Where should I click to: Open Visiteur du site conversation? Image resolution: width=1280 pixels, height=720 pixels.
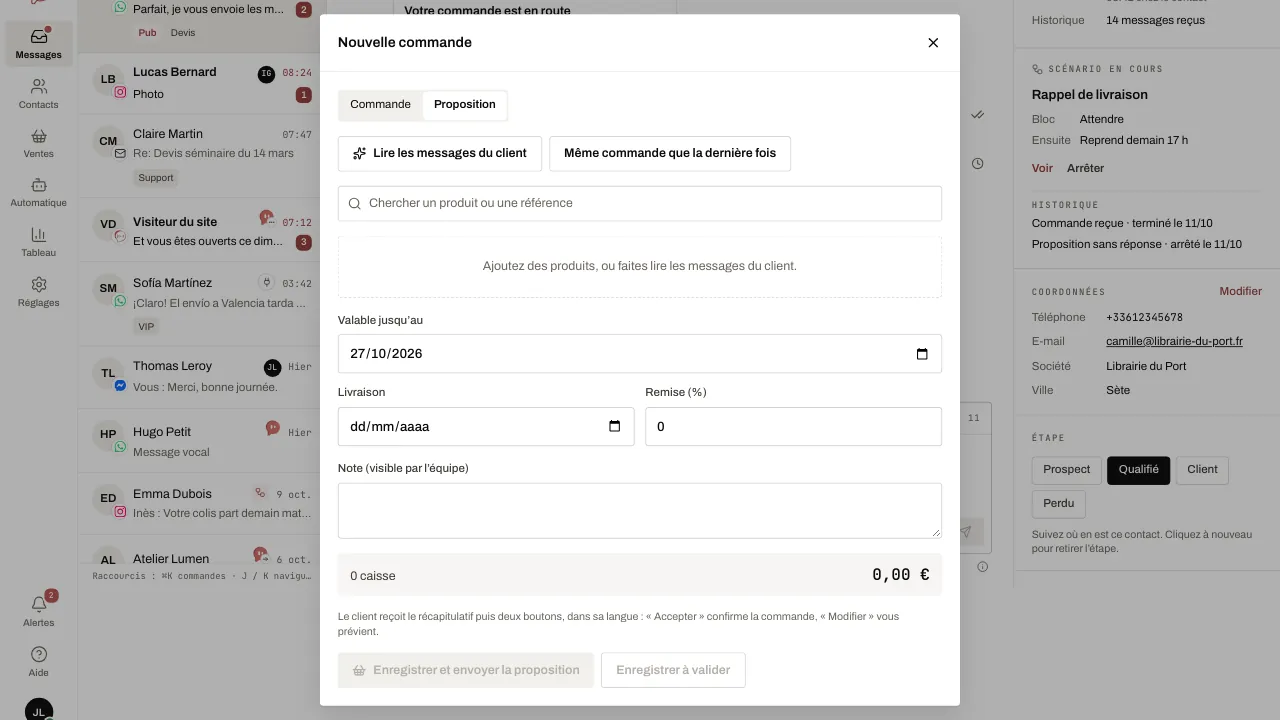click(198, 232)
